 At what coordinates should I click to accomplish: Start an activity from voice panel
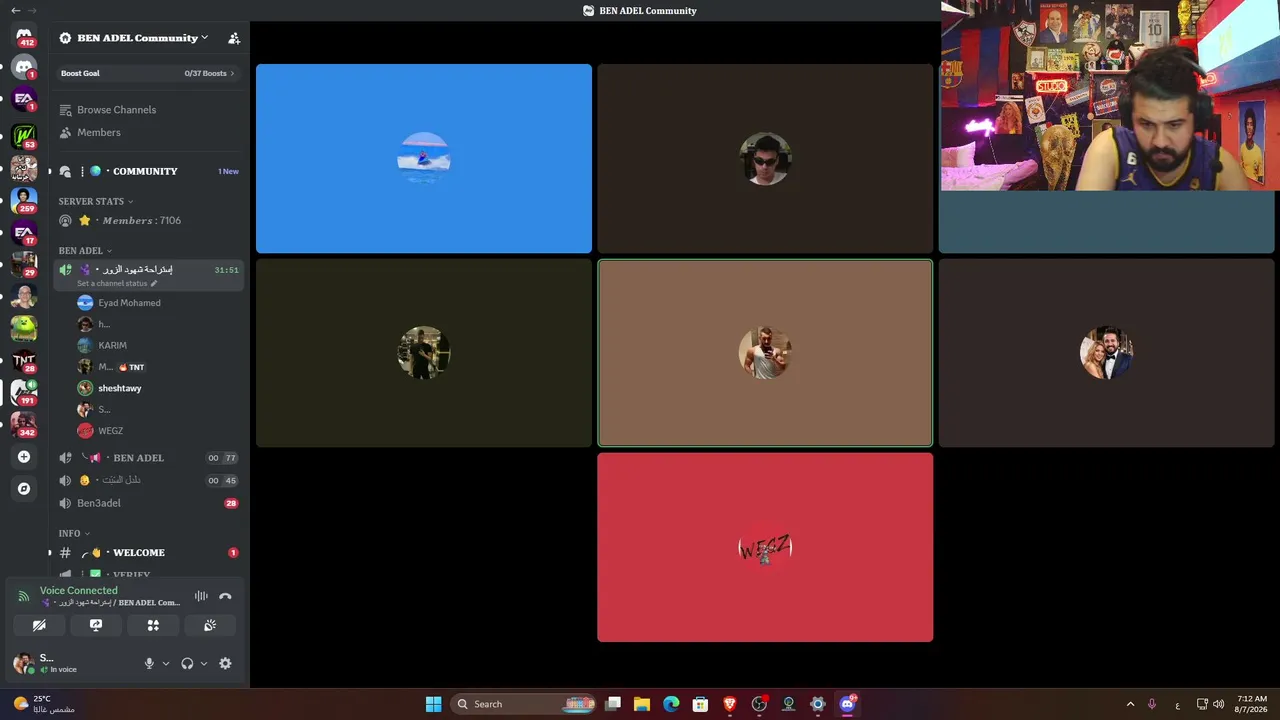click(153, 625)
